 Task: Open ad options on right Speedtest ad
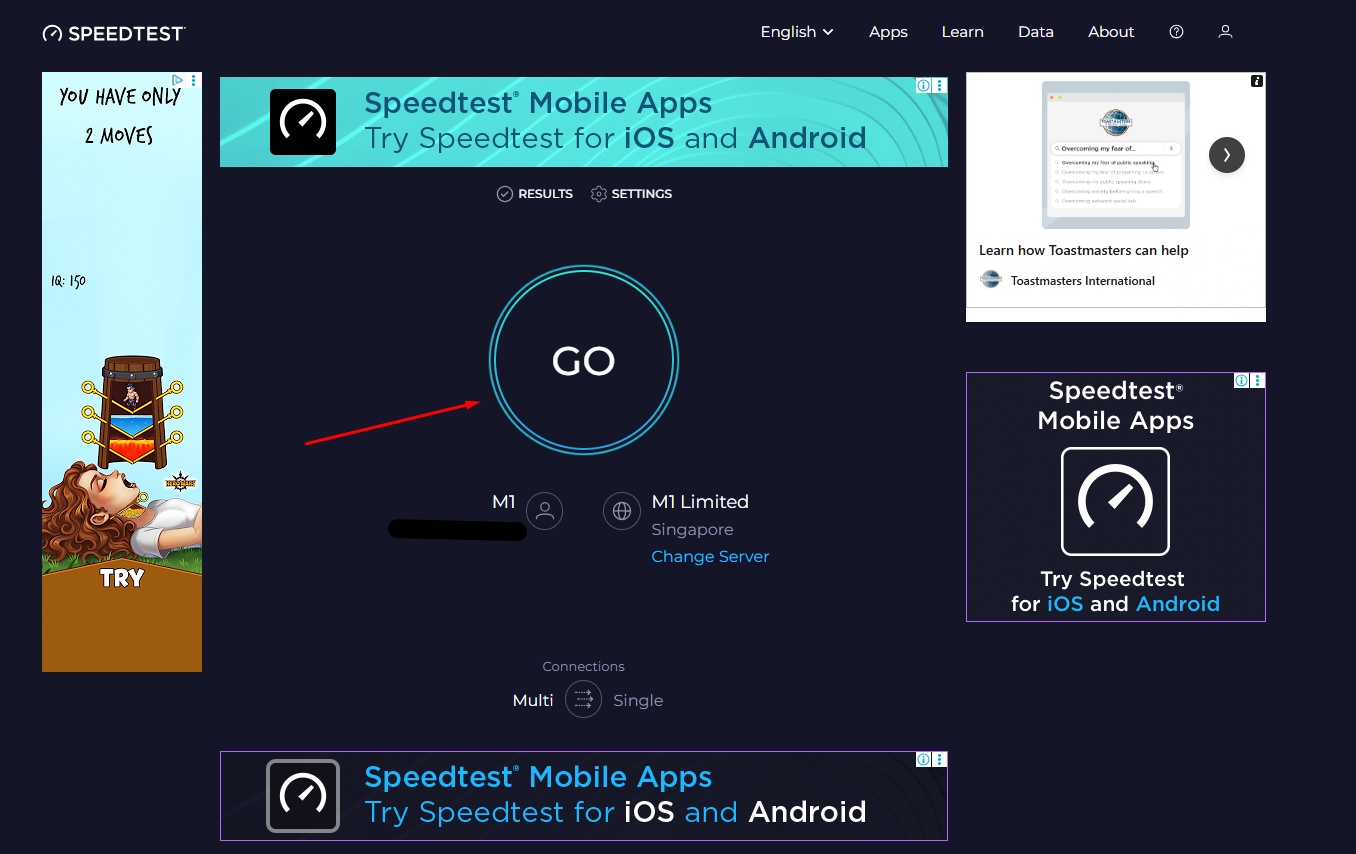[x=1257, y=380]
